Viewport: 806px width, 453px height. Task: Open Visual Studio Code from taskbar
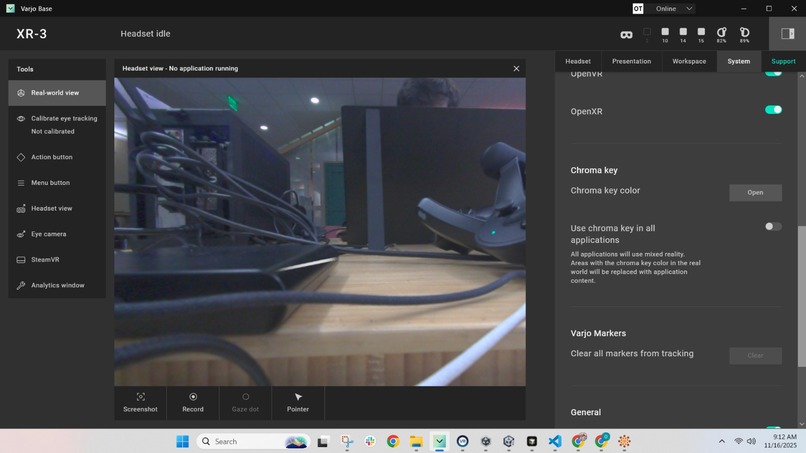[x=555, y=441]
